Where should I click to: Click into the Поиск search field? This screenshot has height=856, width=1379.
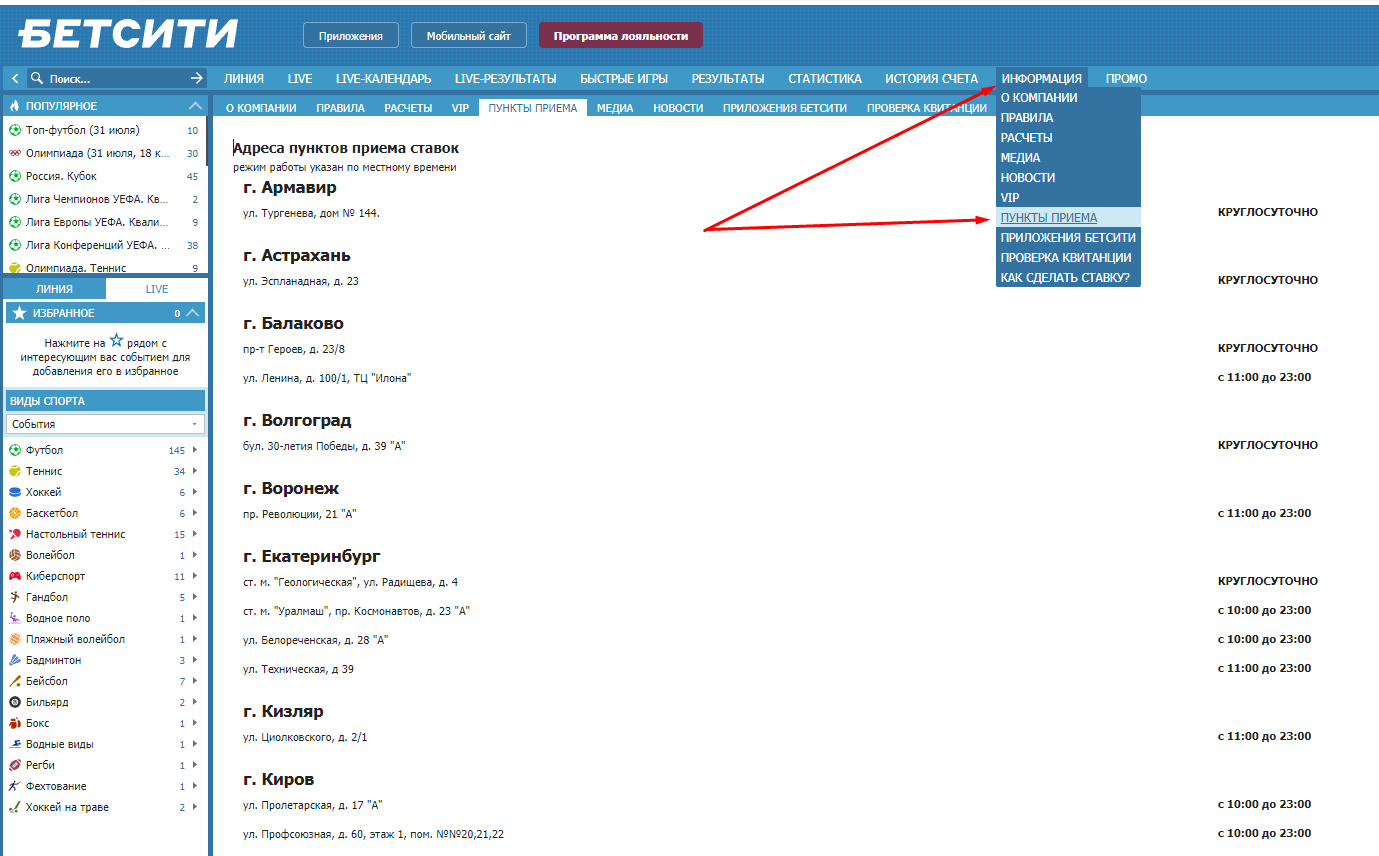(x=115, y=78)
